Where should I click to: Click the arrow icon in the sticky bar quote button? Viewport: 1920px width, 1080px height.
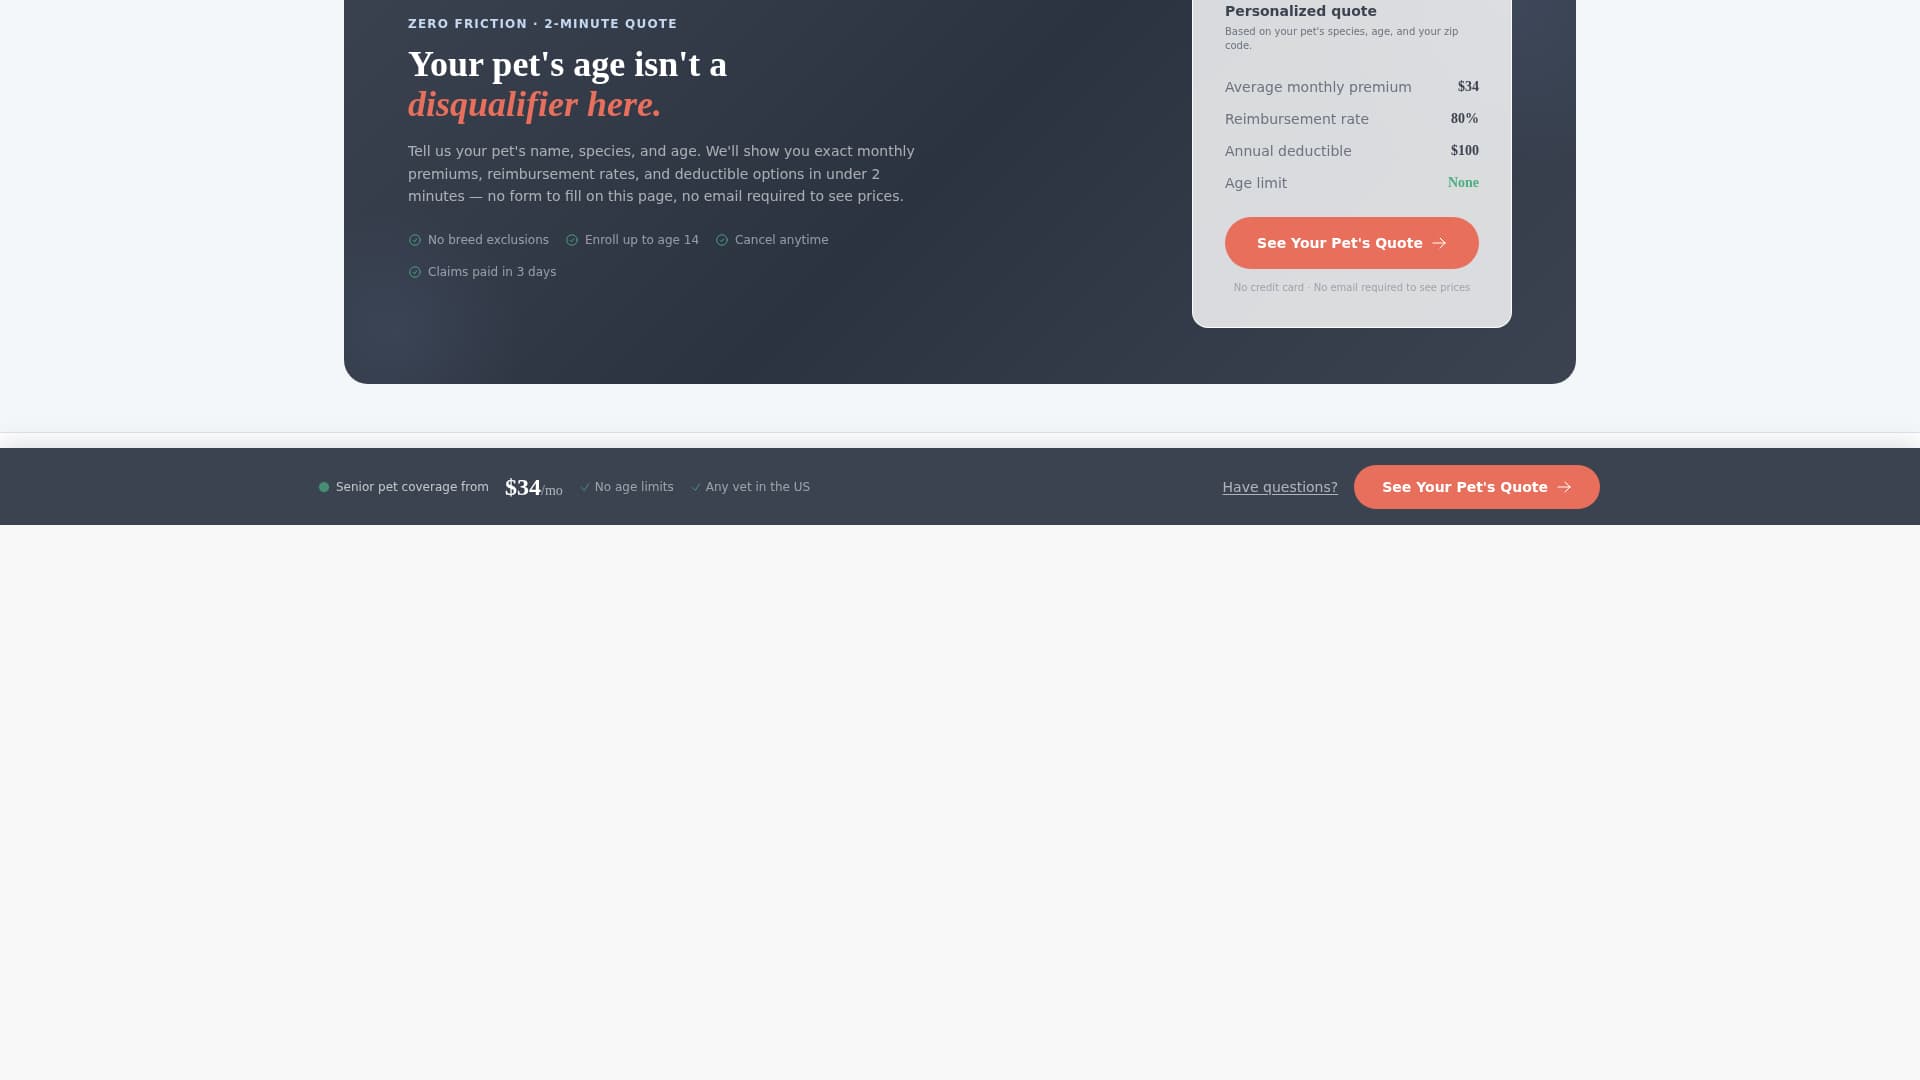pyautogui.click(x=1564, y=487)
